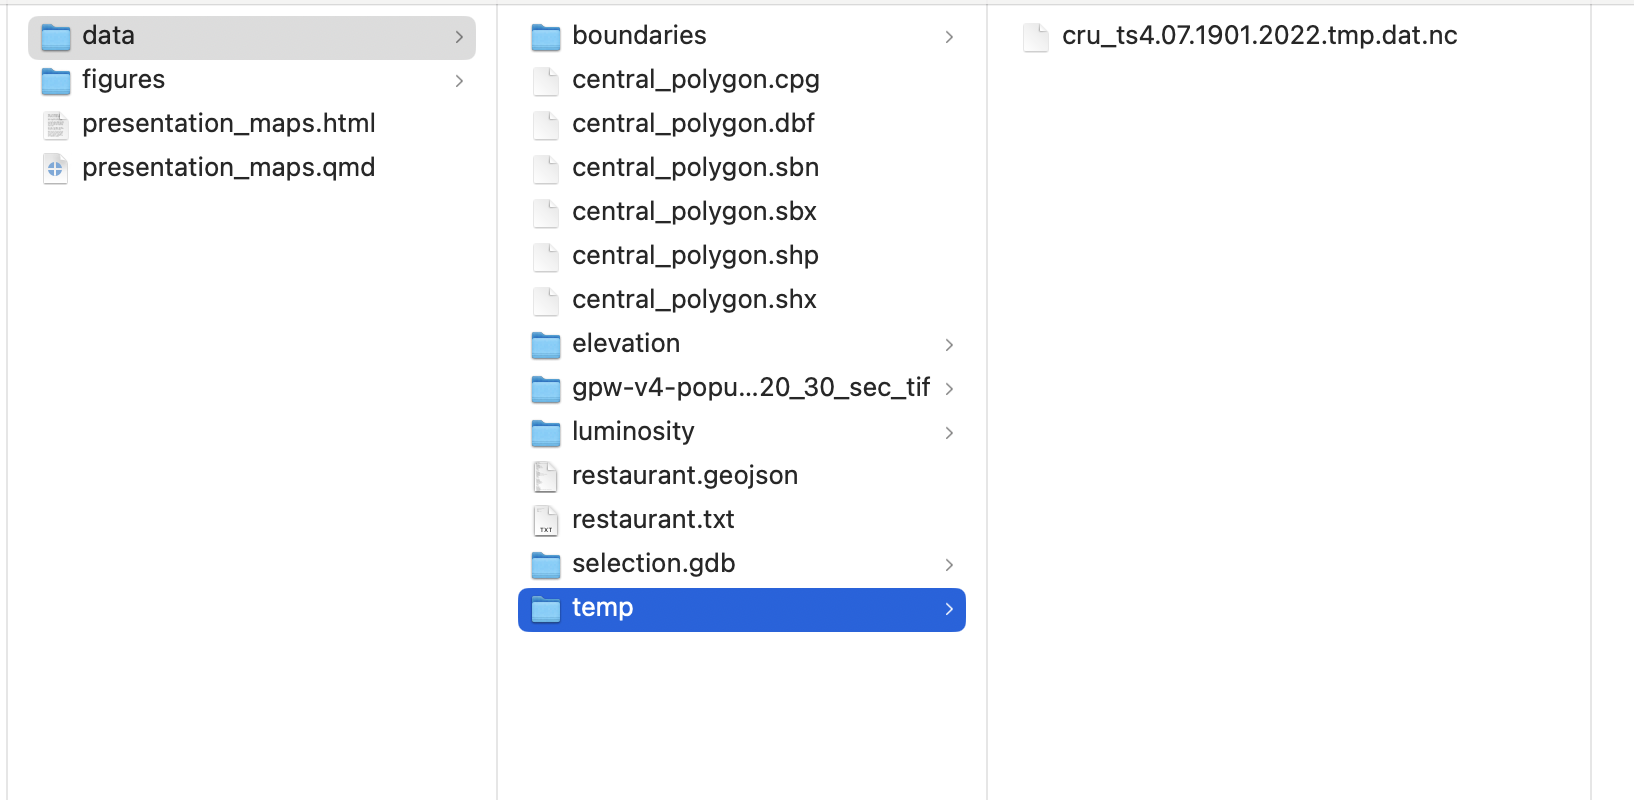This screenshot has width=1634, height=800.
Task: Select the temp folder row
Action: (741, 609)
